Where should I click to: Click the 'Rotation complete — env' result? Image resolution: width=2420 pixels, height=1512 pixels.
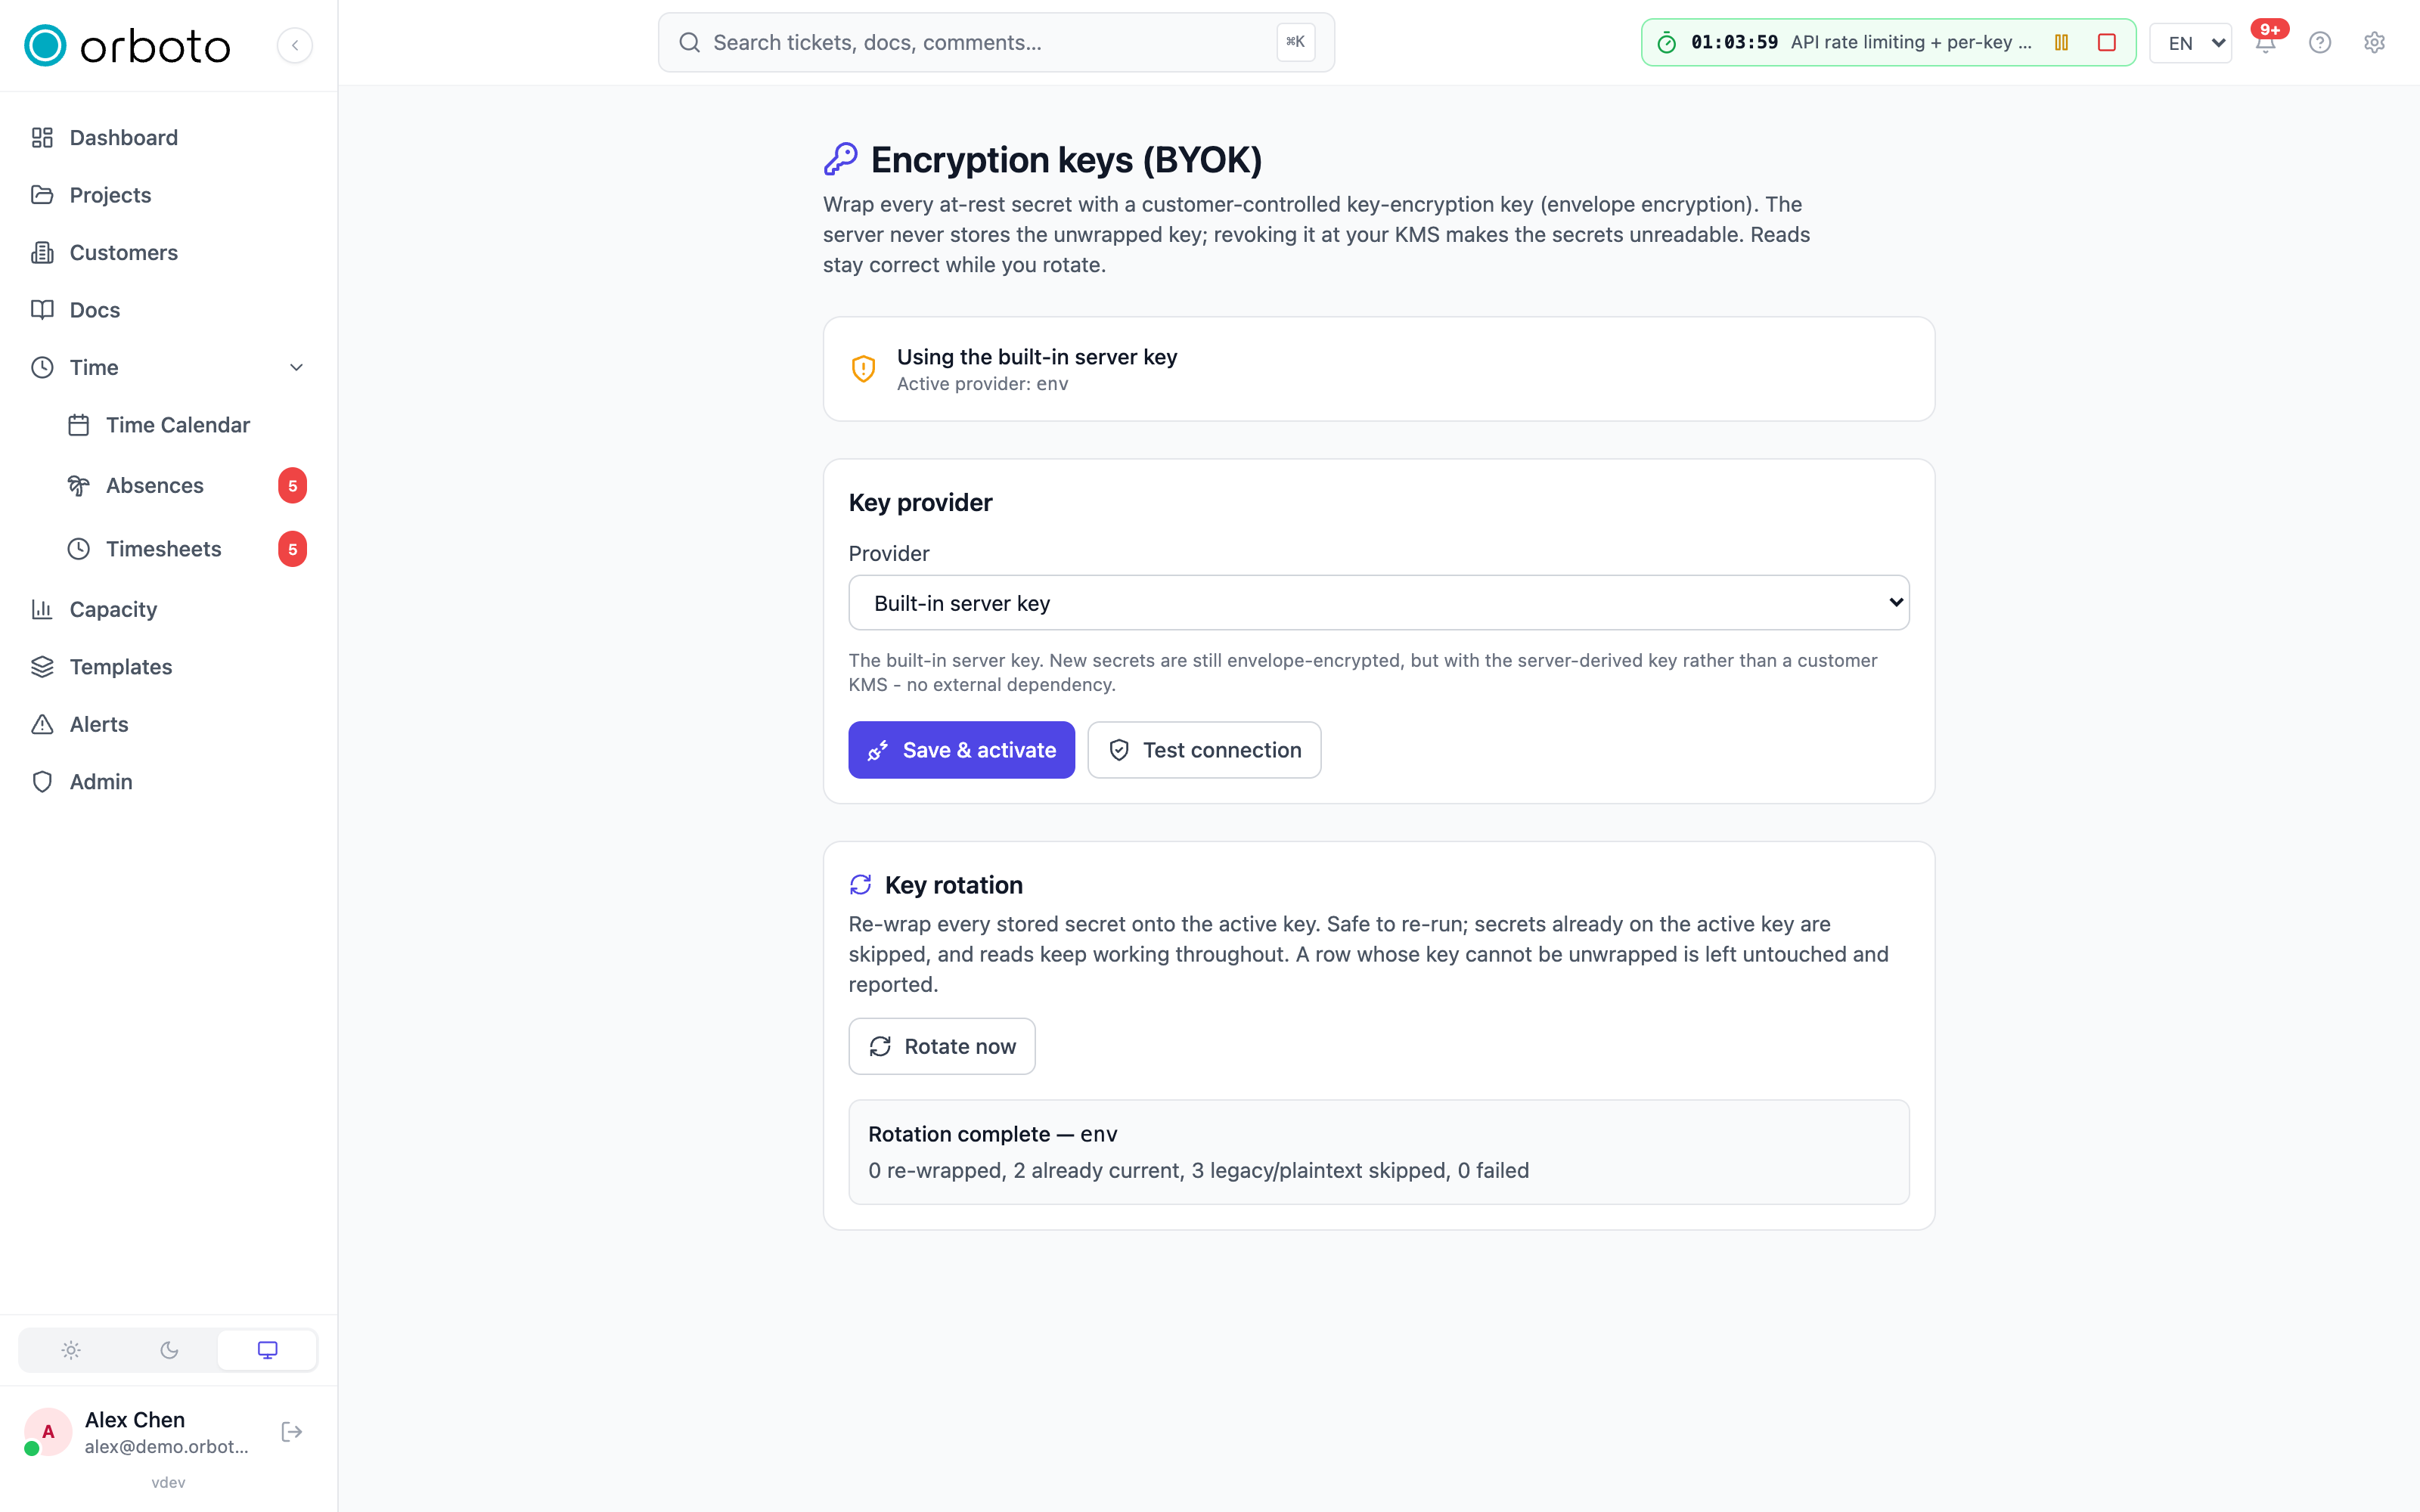1378,1152
